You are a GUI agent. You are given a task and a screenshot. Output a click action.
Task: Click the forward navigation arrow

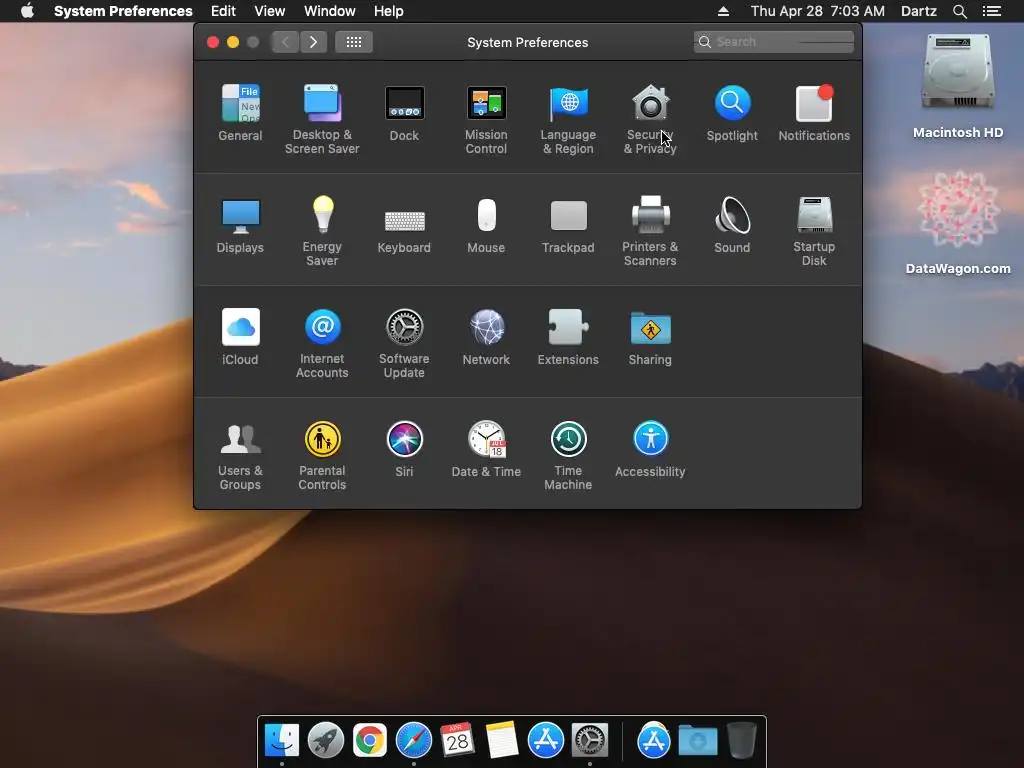[313, 42]
